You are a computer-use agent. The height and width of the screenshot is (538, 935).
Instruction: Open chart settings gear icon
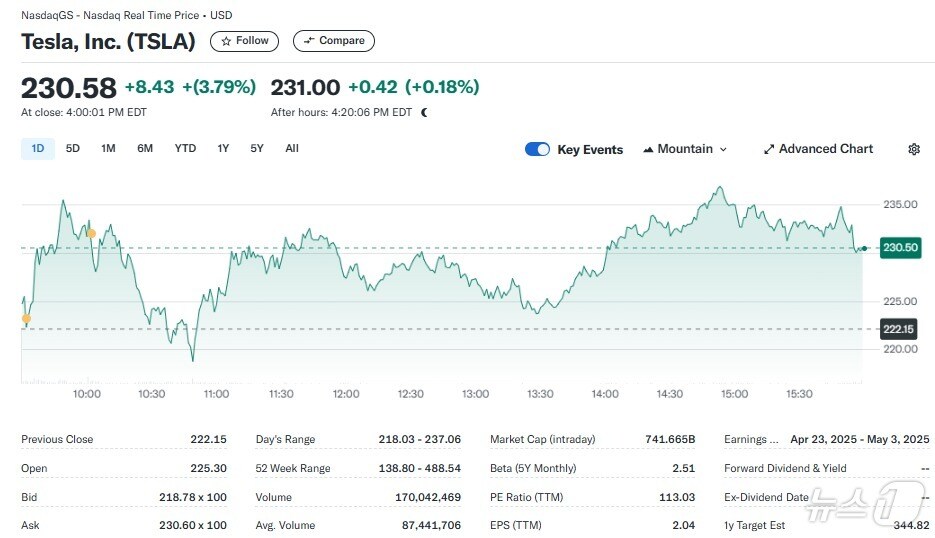tap(913, 149)
